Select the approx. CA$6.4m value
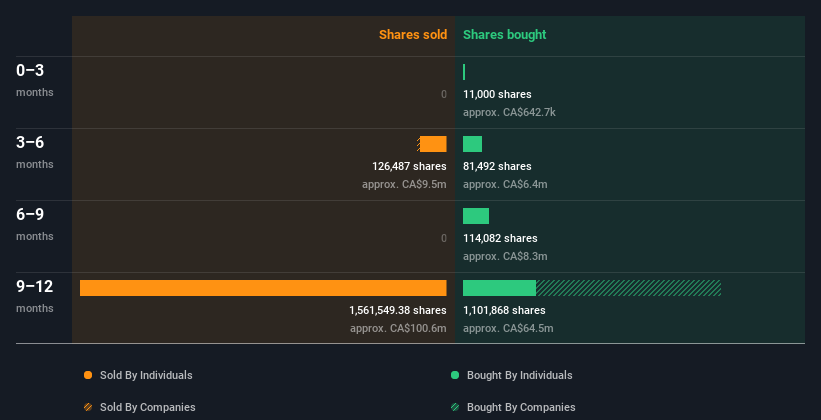Image resolution: width=821 pixels, height=420 pixels. (505, 184)
